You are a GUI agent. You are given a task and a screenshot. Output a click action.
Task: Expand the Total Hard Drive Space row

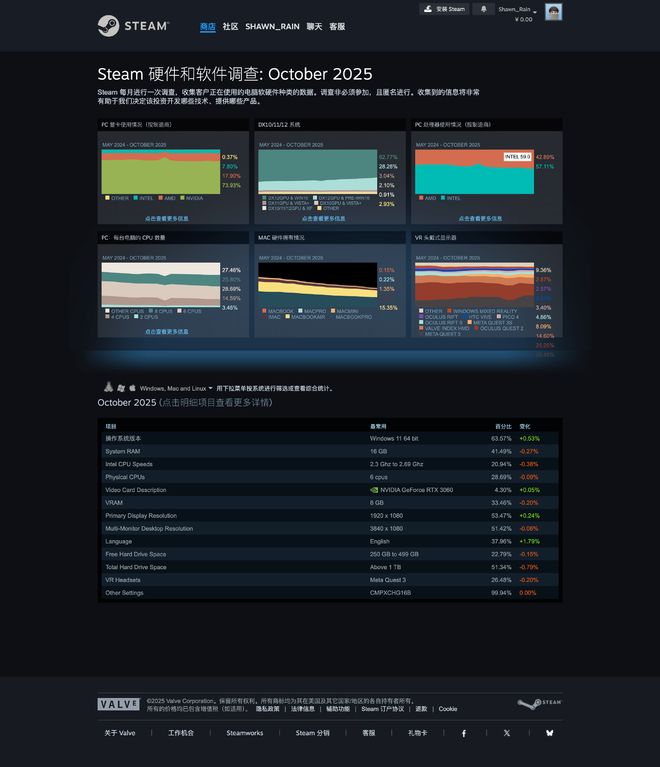(x=330, y=567)
